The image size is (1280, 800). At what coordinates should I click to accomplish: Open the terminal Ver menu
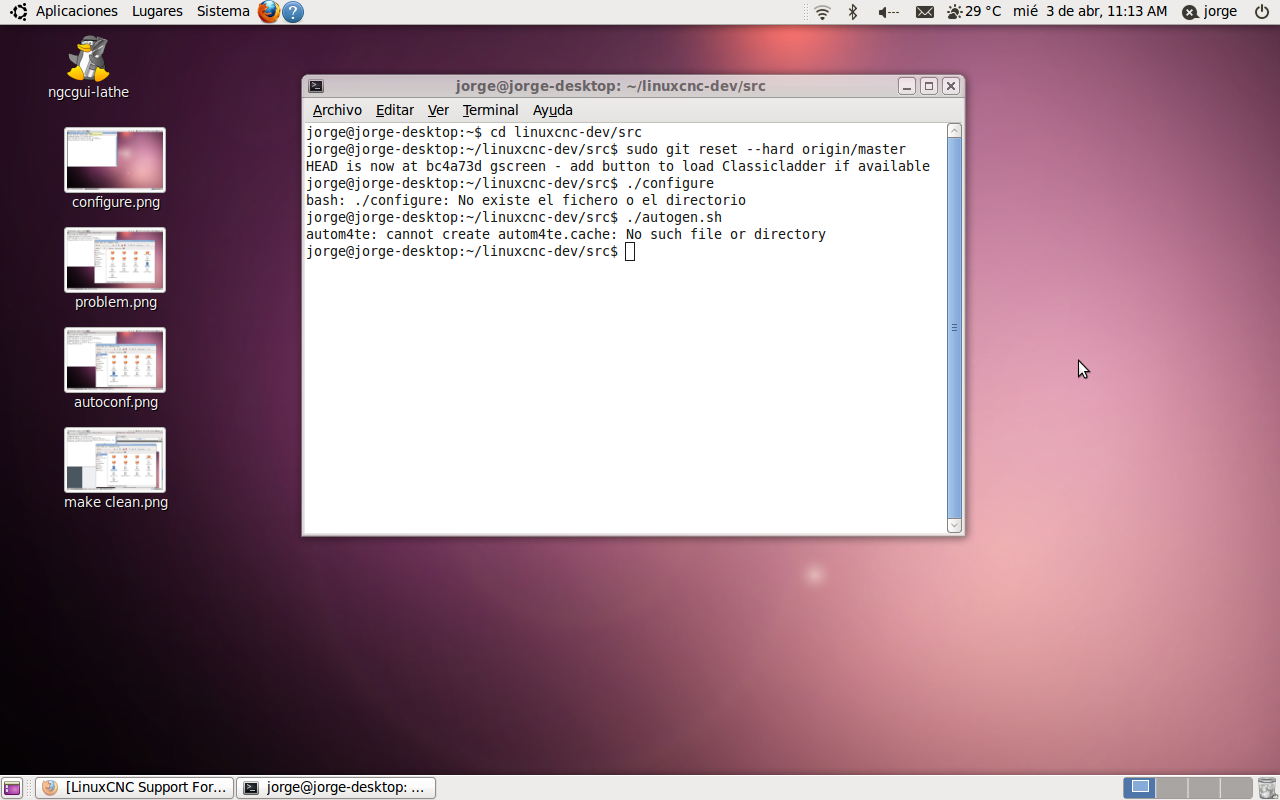point(438,110)
